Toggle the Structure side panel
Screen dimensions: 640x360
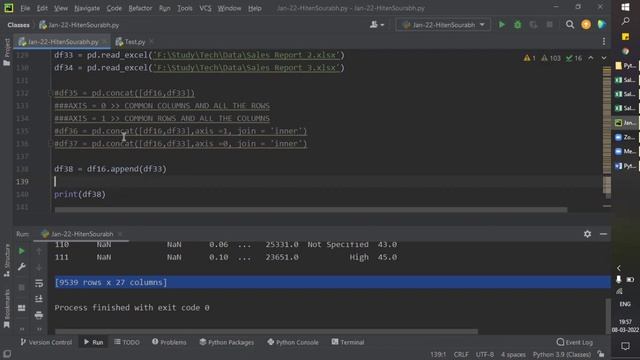7,261
